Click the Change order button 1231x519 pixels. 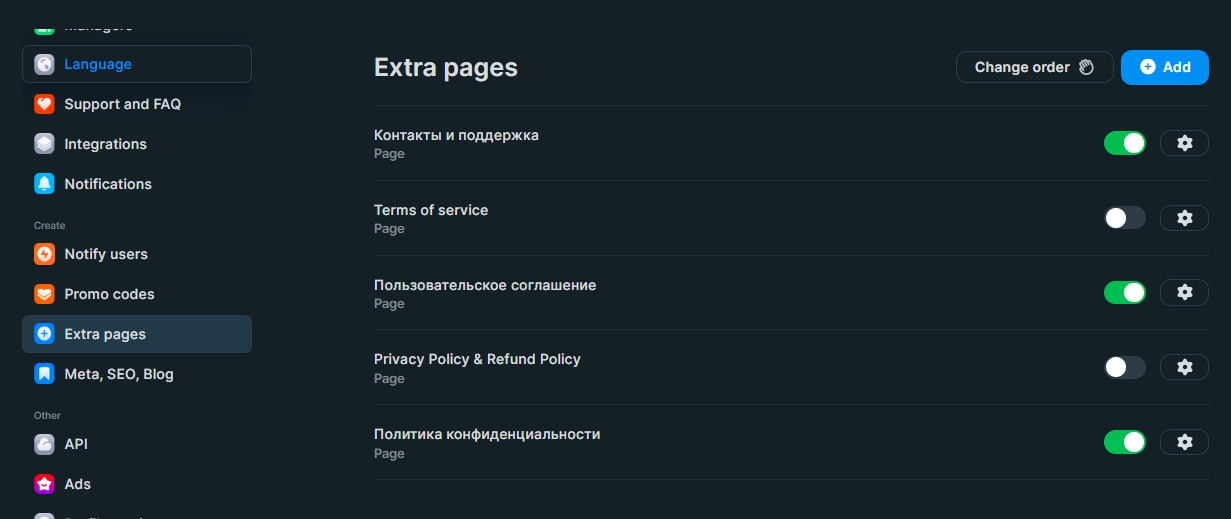[1034, 67]
